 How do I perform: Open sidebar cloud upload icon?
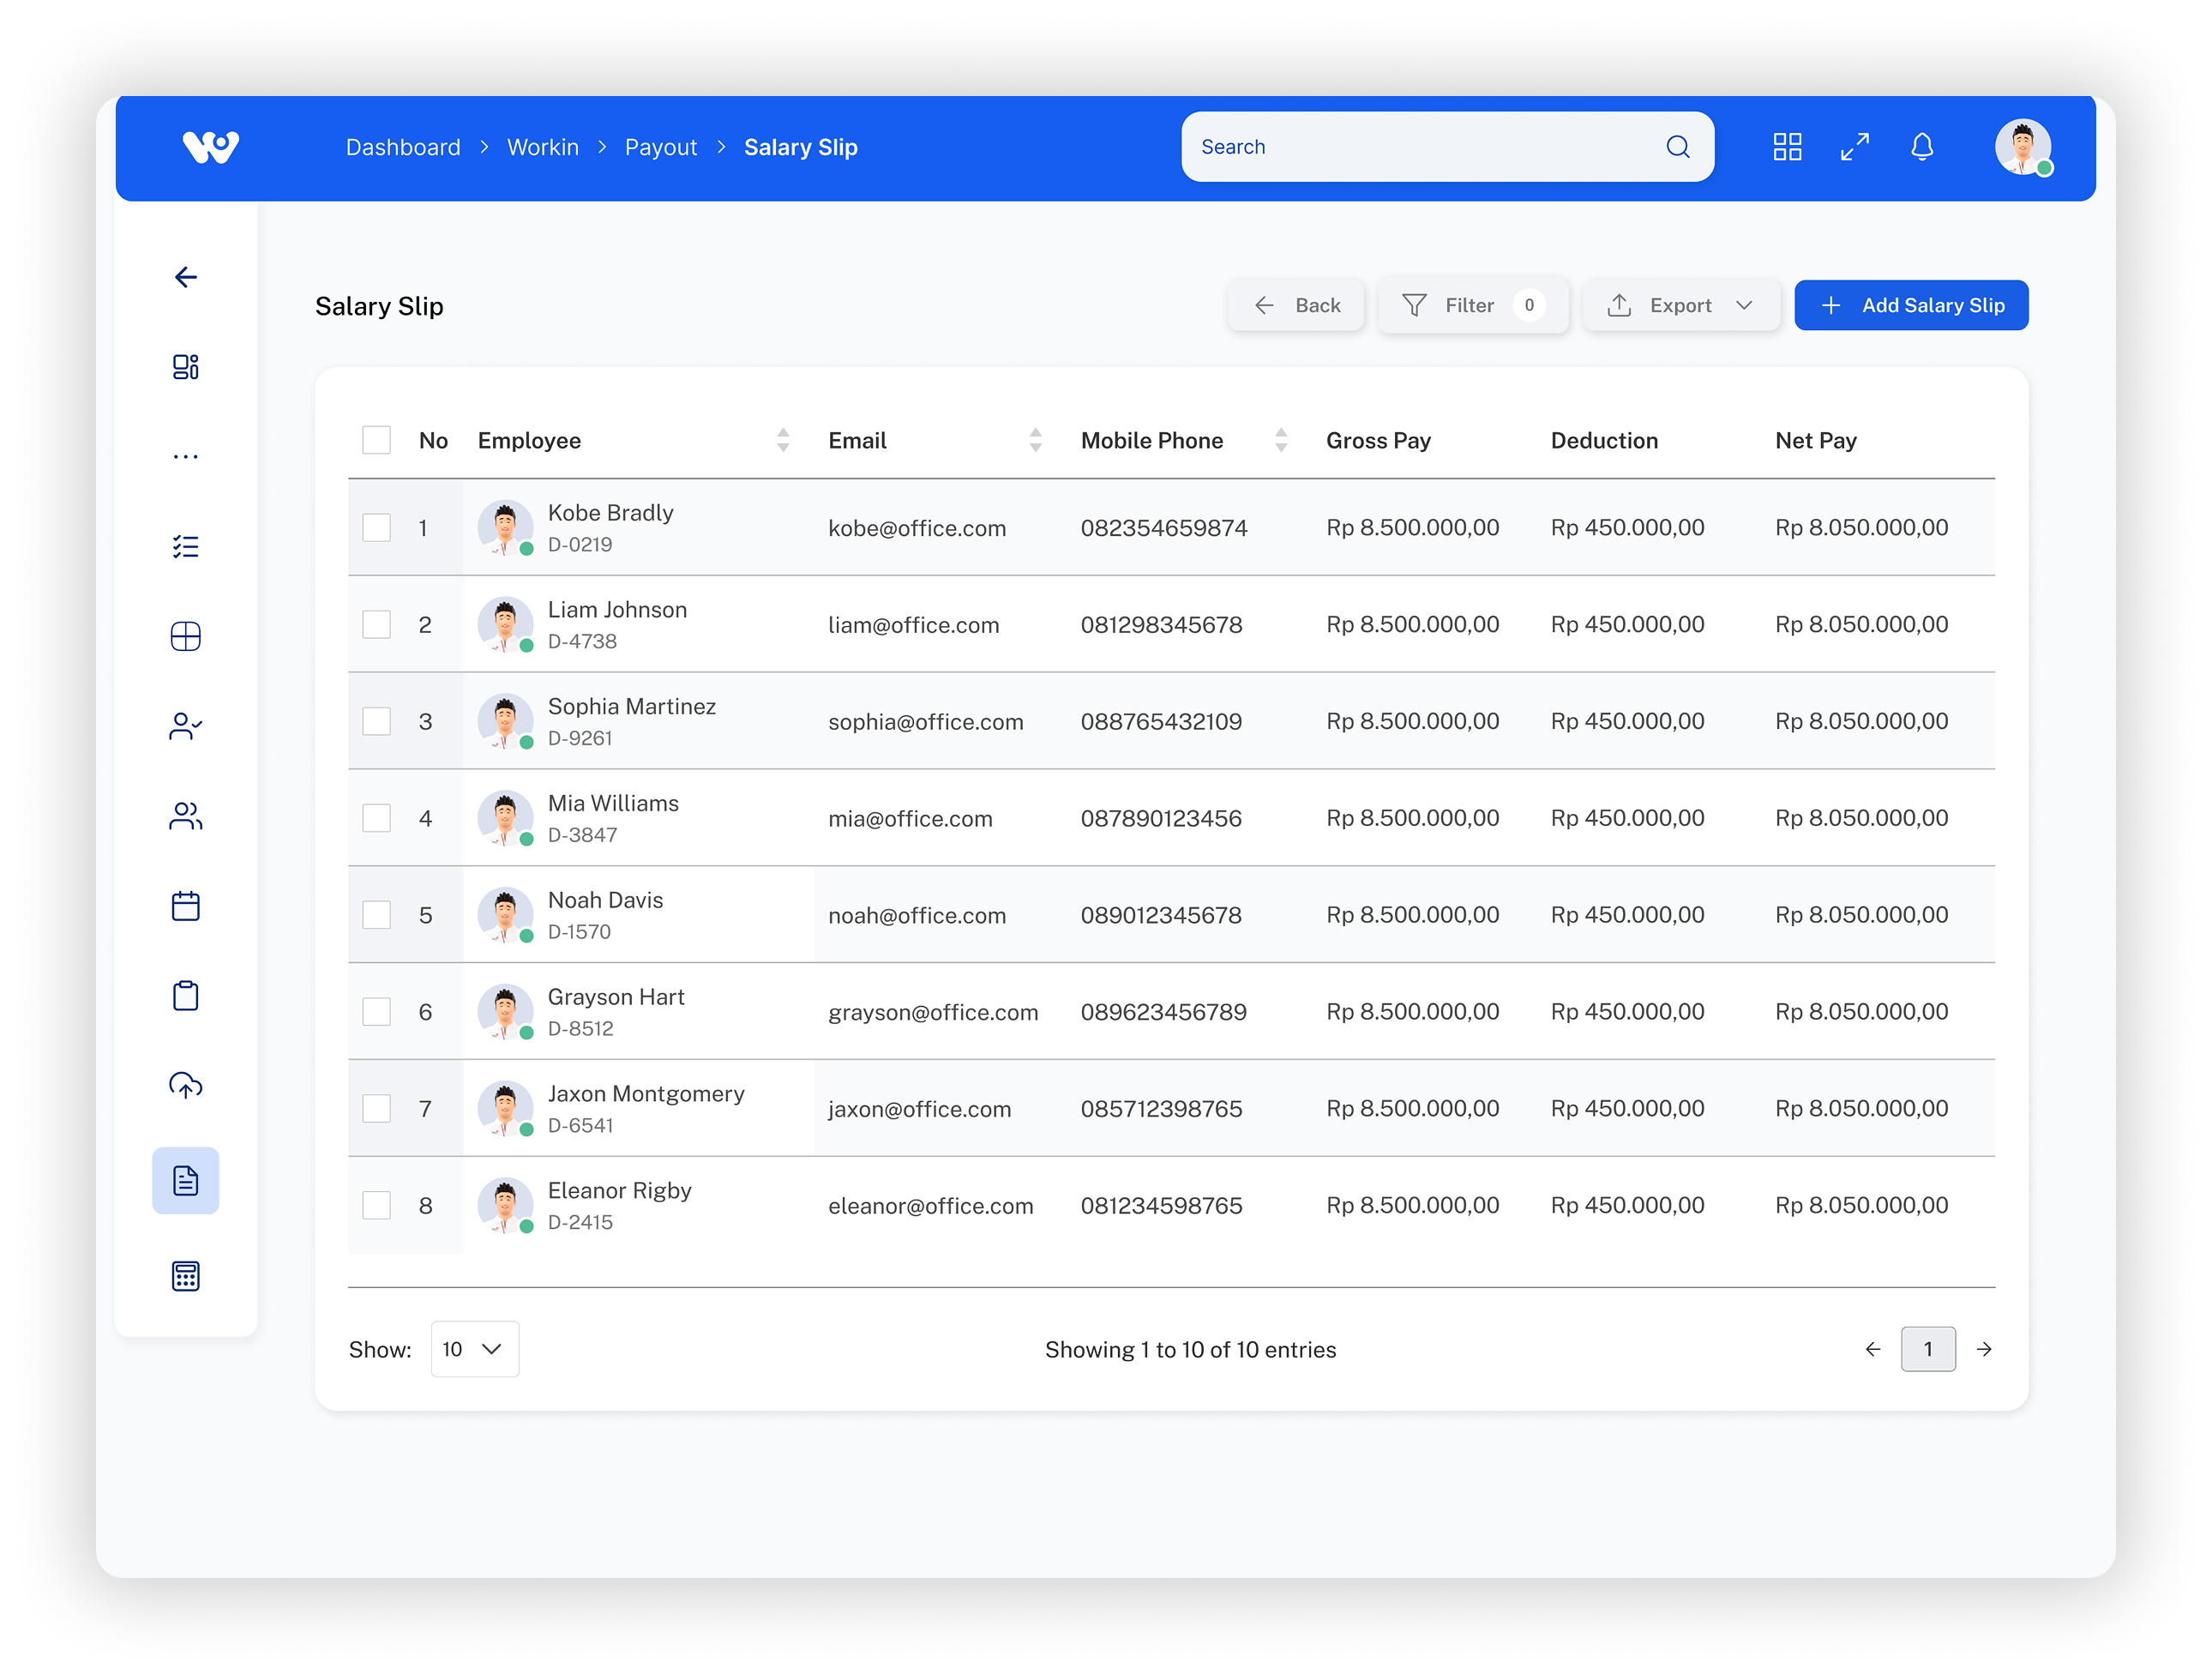tap(185, 1086)
